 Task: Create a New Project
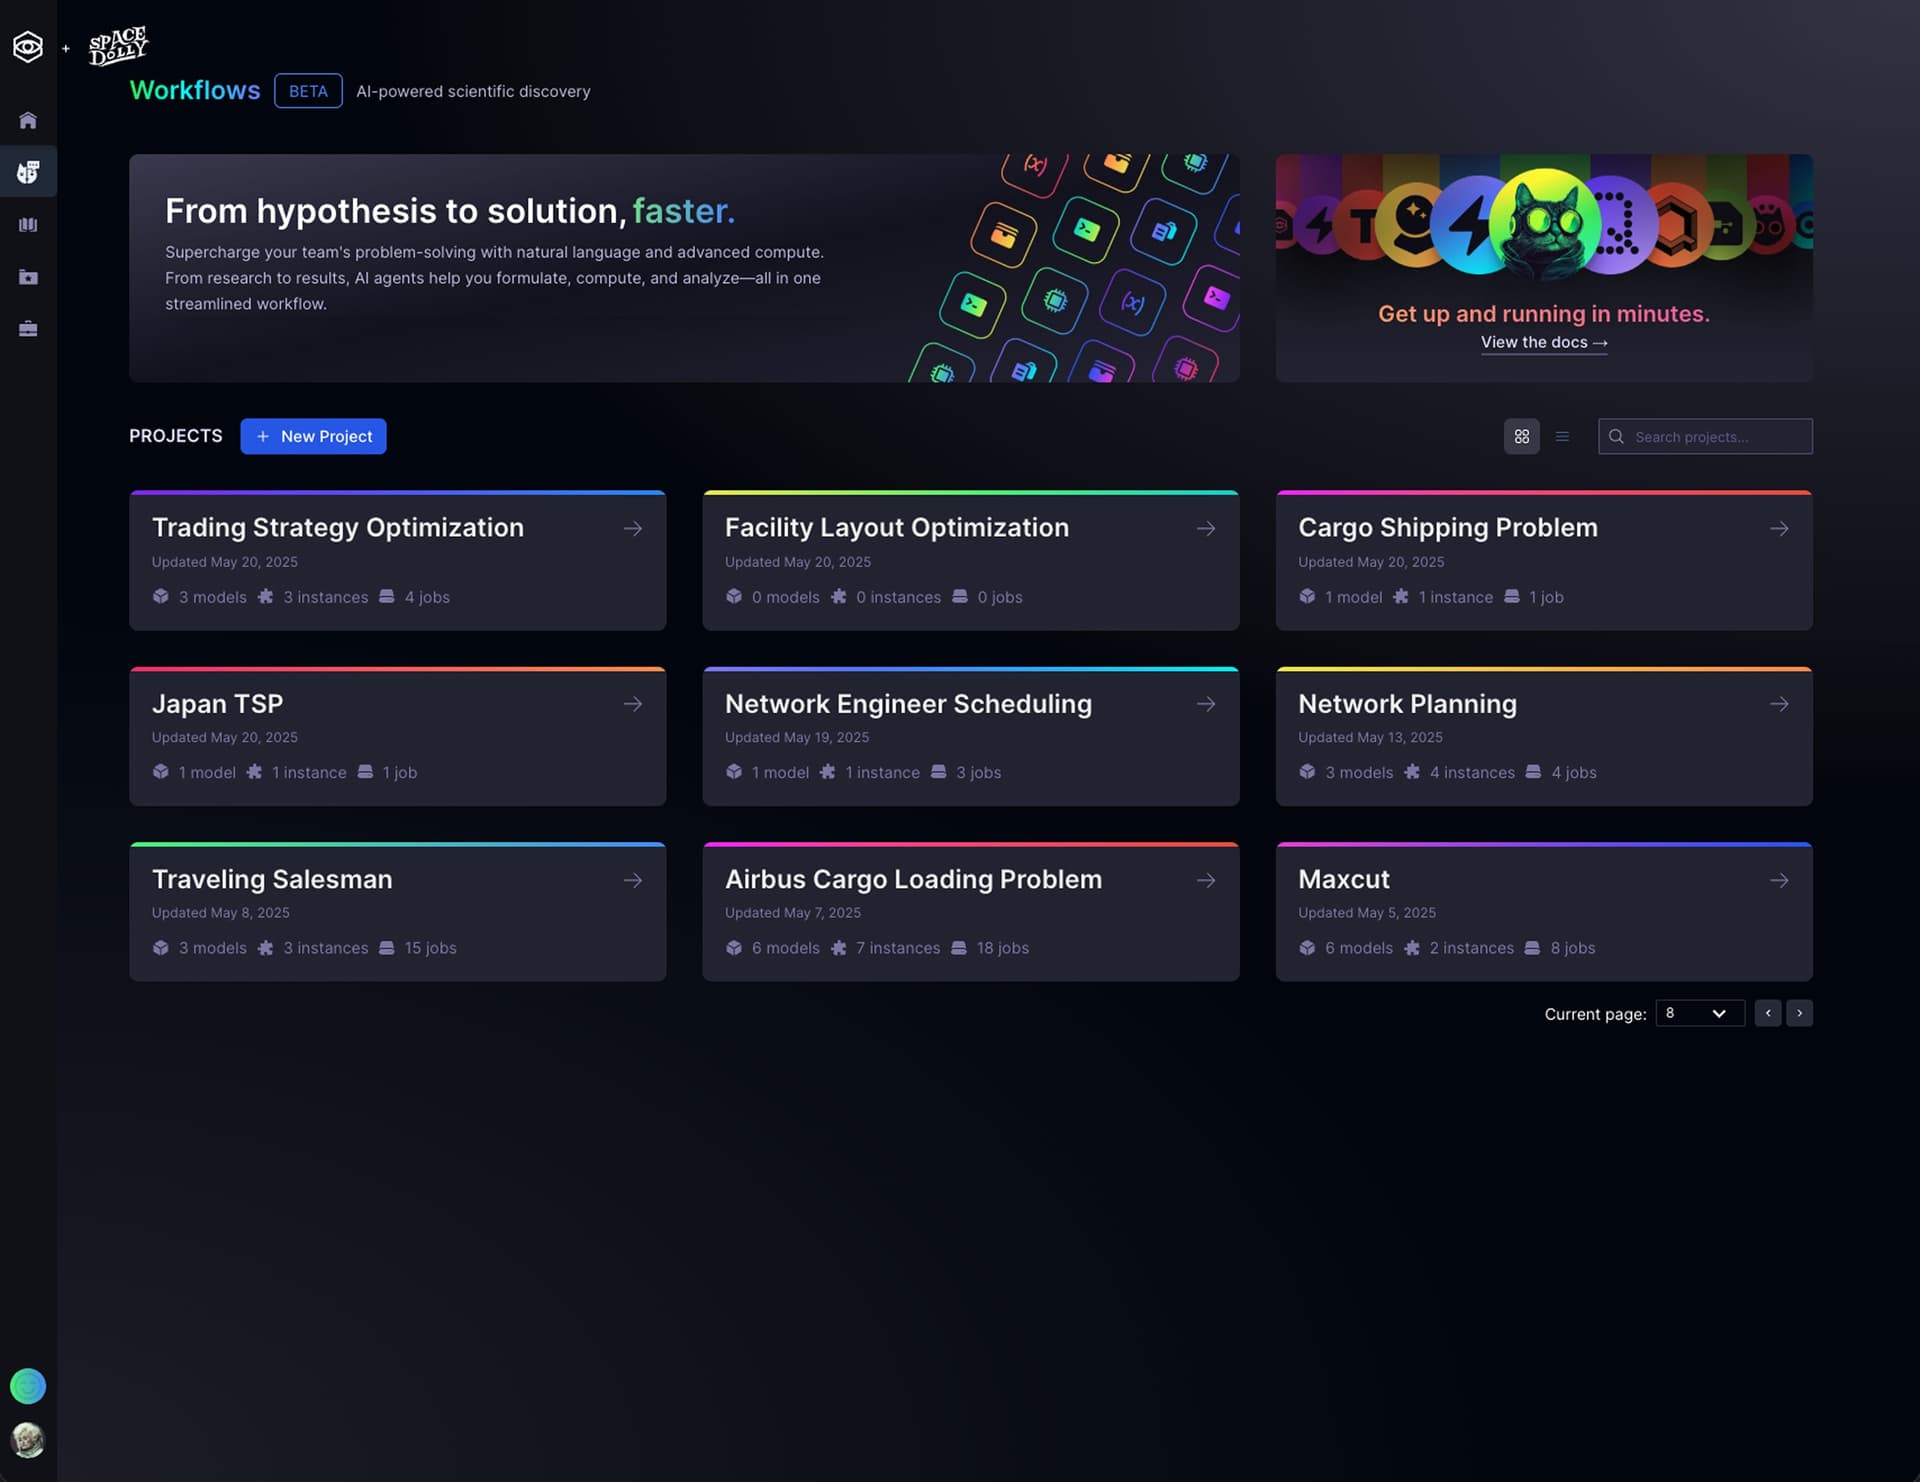point(313,436)
